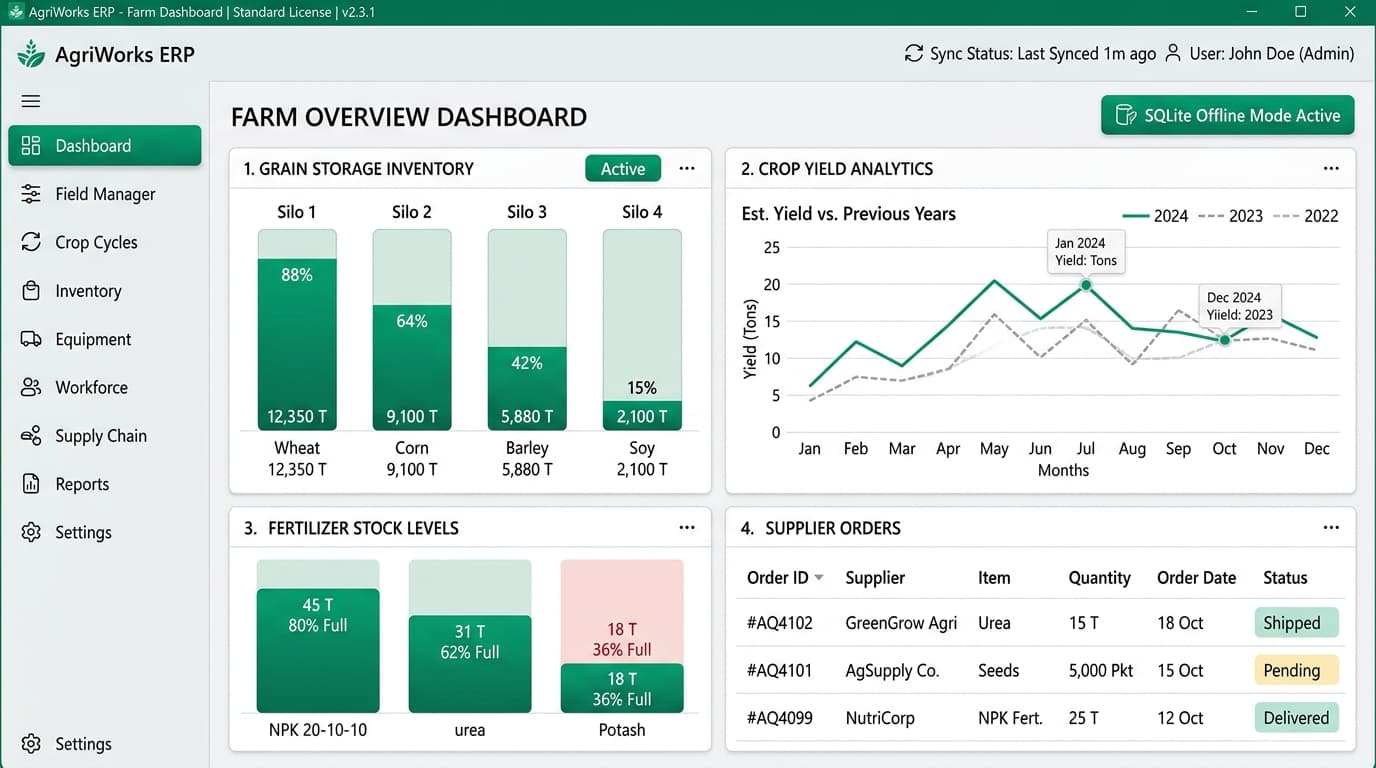Click supplier name NutriCorp
The image size is (1376, 768).
point(880,718)
